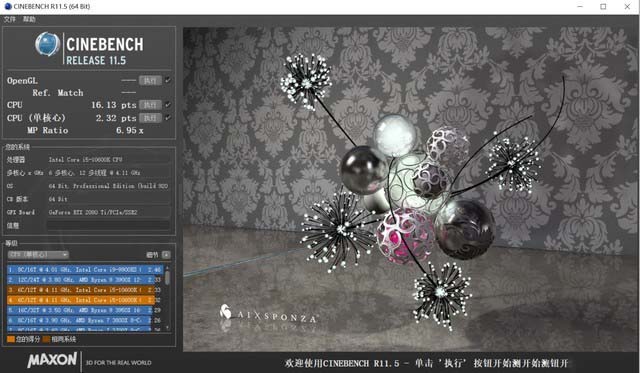
Task: Click the 信息 info input field
Action: point(108,225)
